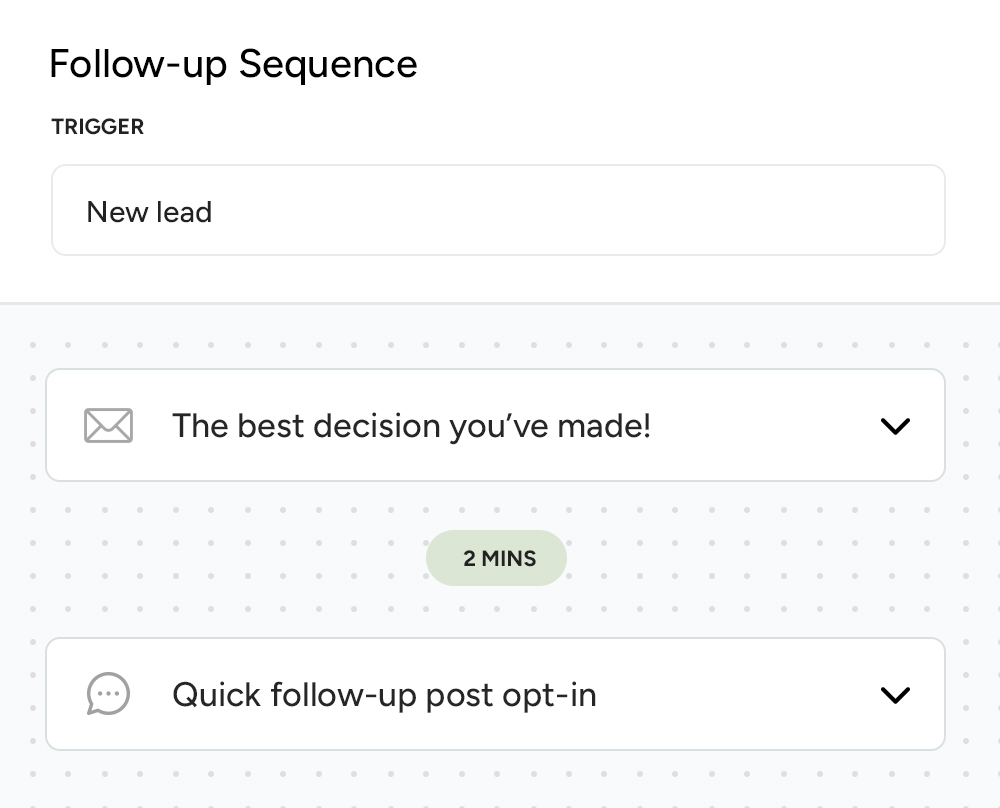Click the 'Quick follow-up post opt-in' text
The height and width of the screenshot is (808, 1000).
coord(384,694)
